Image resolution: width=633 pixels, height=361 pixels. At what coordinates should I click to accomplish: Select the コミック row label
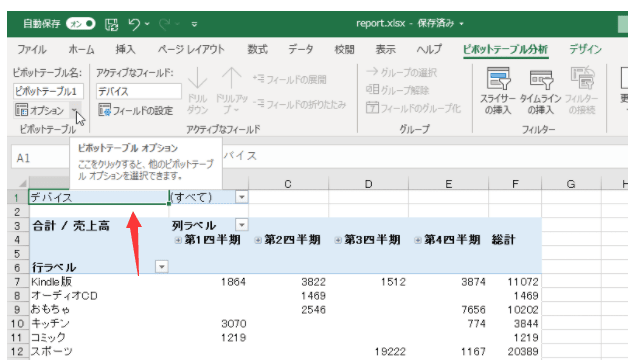(x=48, y=337)
